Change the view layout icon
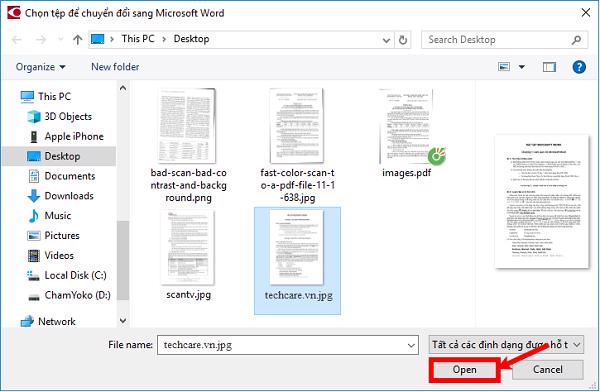This screenshot has width=600, height=392. point(504,67)
